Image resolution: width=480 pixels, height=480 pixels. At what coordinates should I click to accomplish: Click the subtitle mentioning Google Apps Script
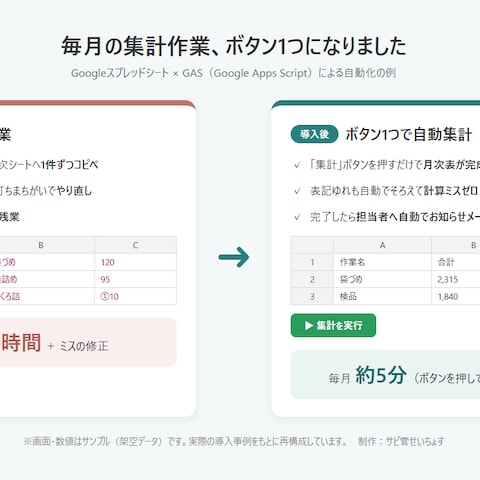pyautogui.click(x=234, y=73)
